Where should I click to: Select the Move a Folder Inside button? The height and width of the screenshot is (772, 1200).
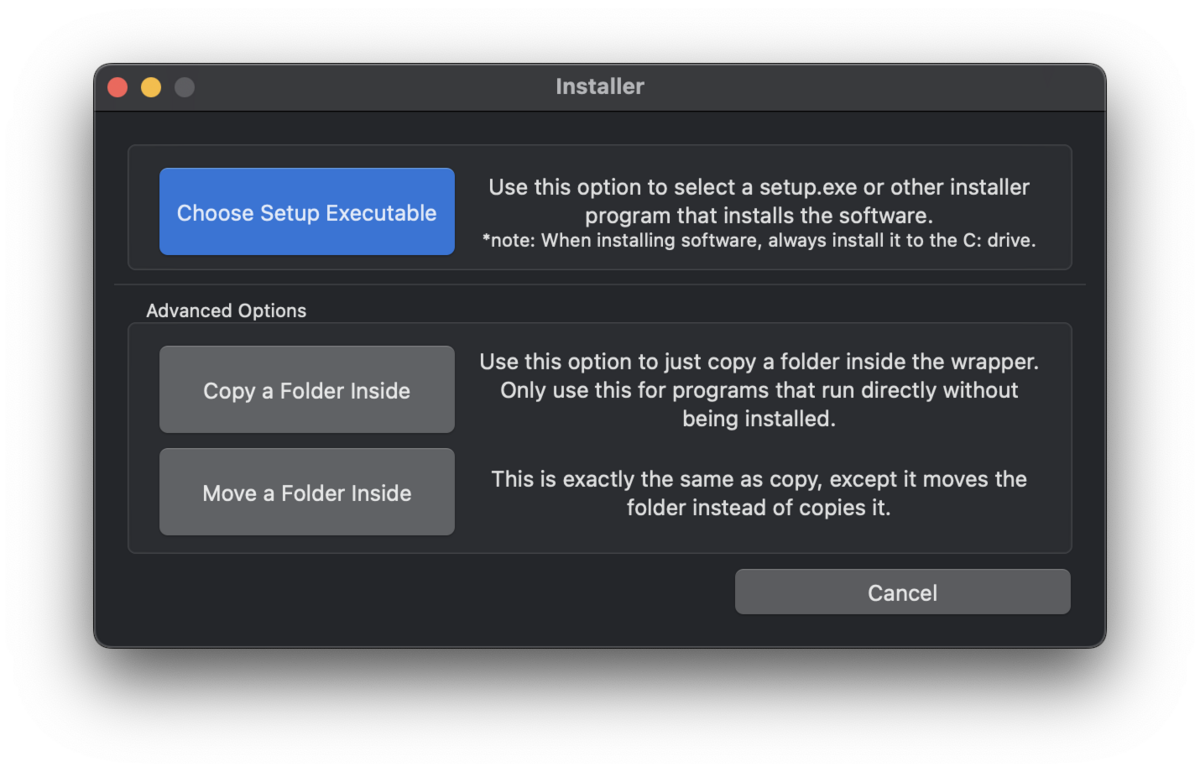pyautogui.click(x=306, y=492)
